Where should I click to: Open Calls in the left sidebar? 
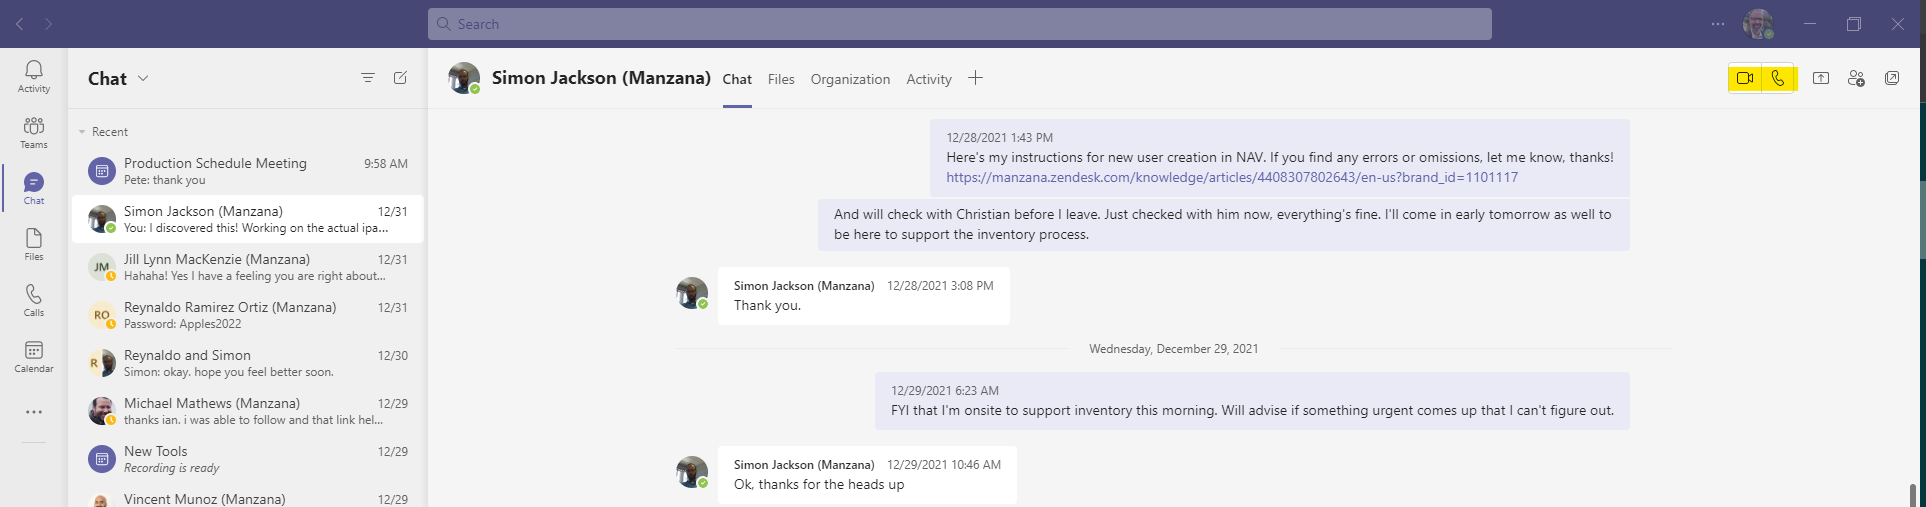coord(34,300)
